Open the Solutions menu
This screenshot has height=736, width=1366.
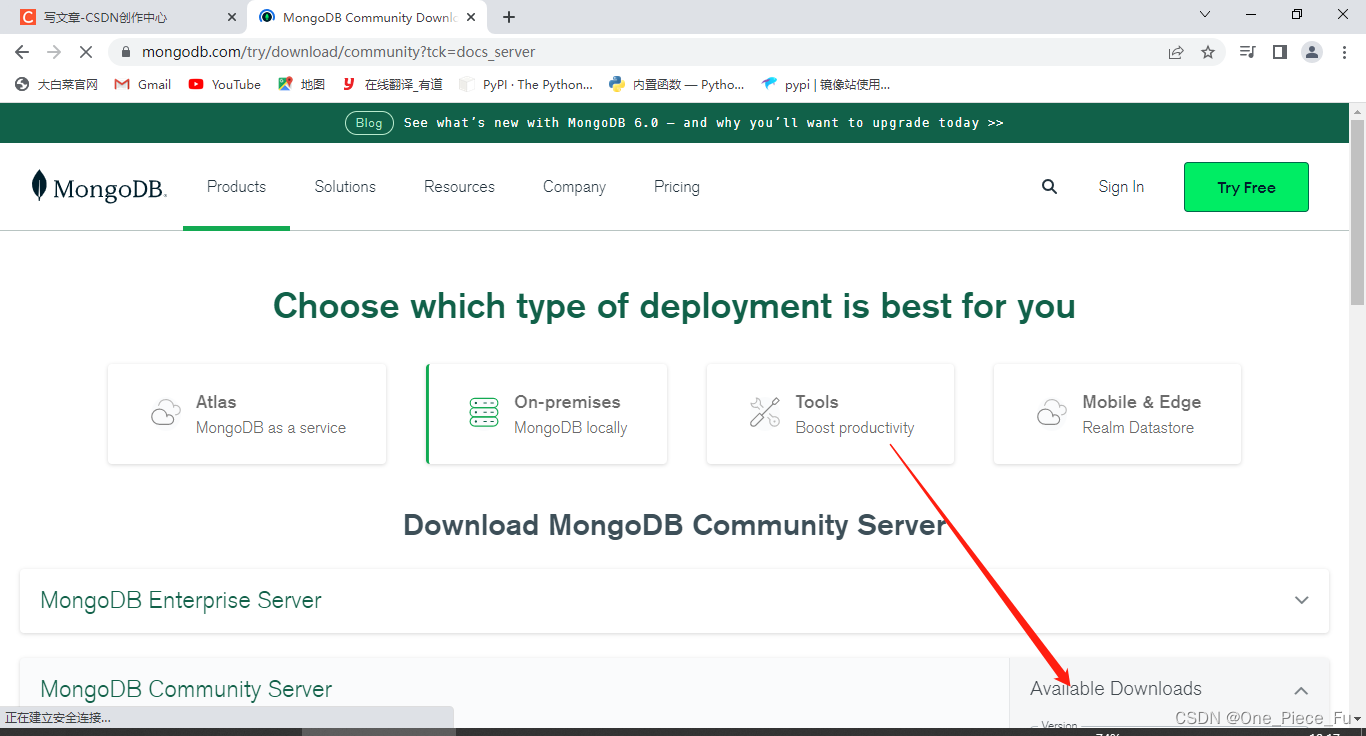(345, 187)
